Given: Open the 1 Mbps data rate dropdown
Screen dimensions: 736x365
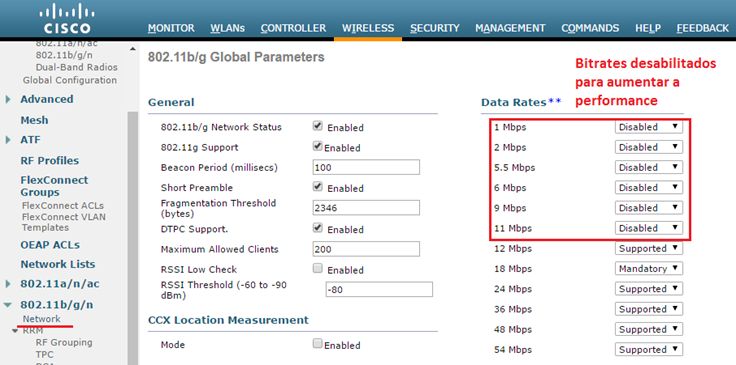Looking at the screenshot, I should (x=649, y=127).
